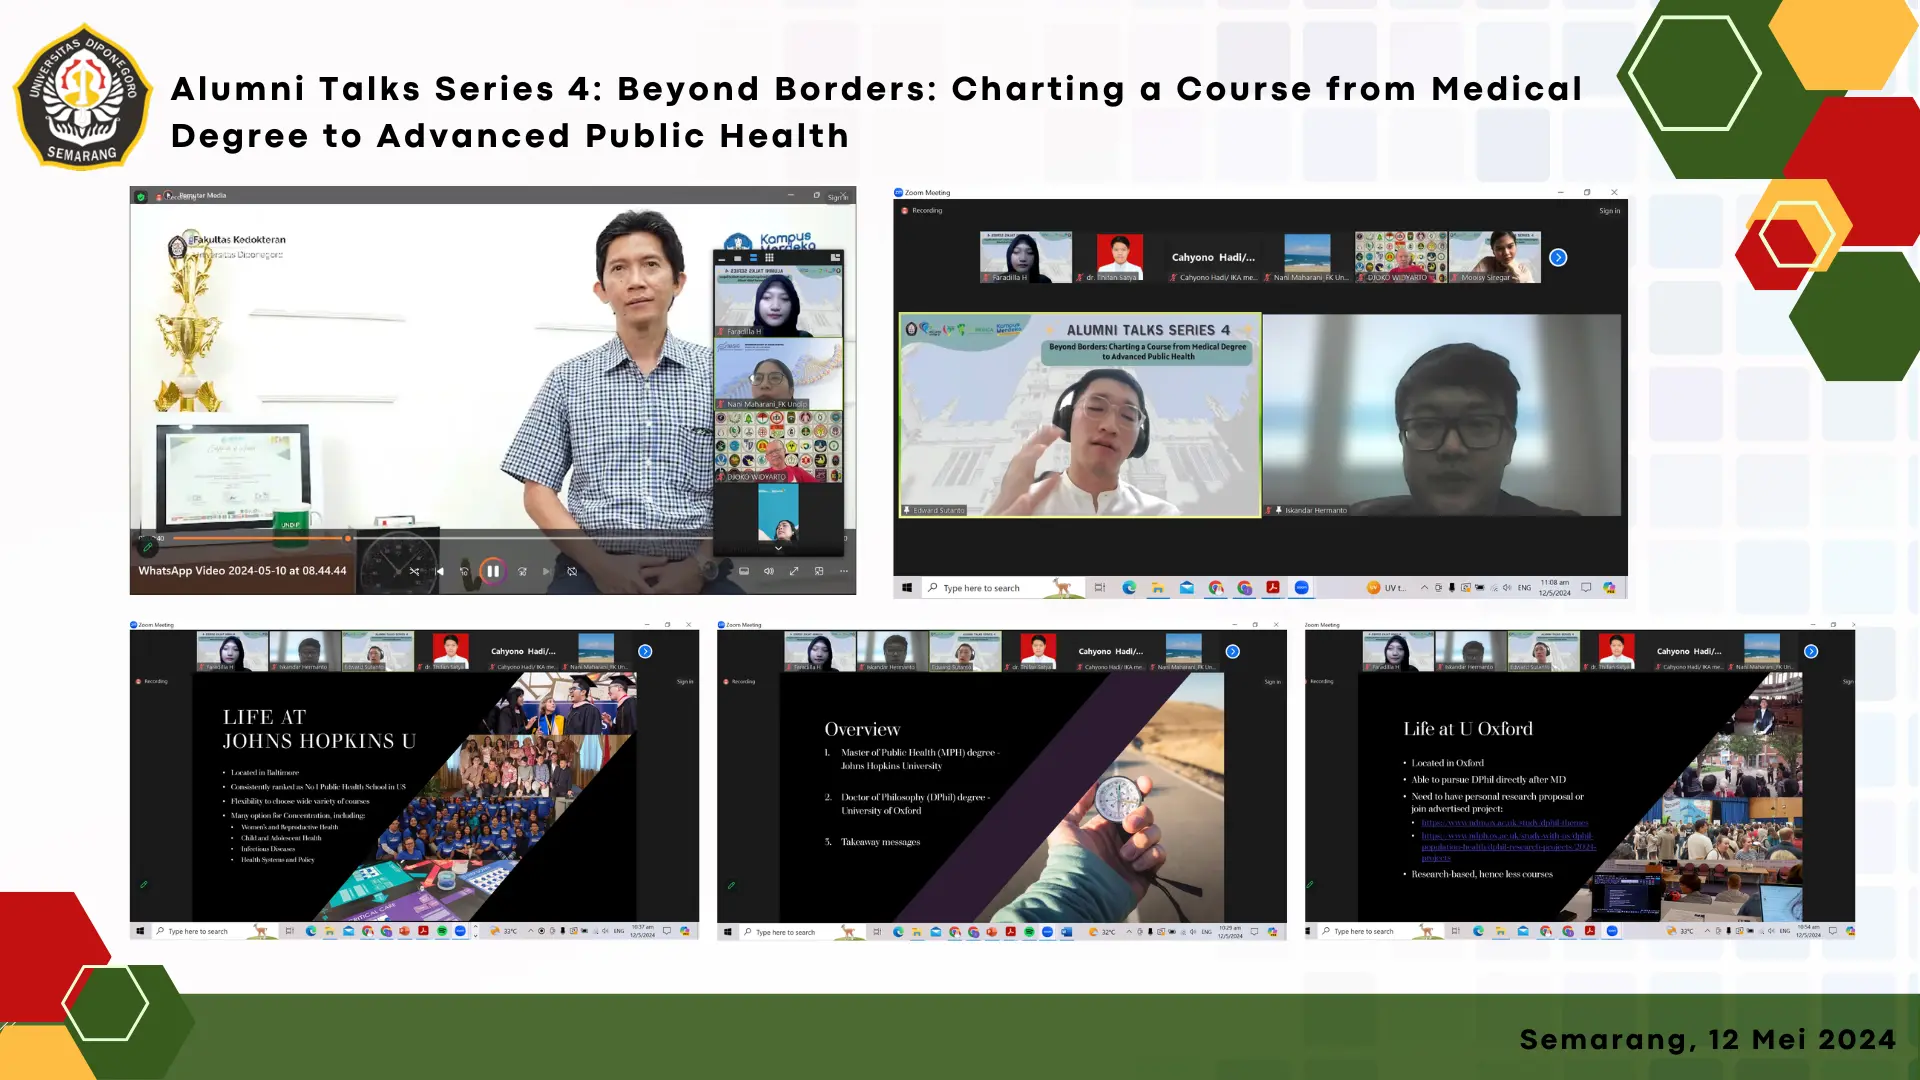Open Zoom icon in top-right taskbar

(x=1302, y=588)
